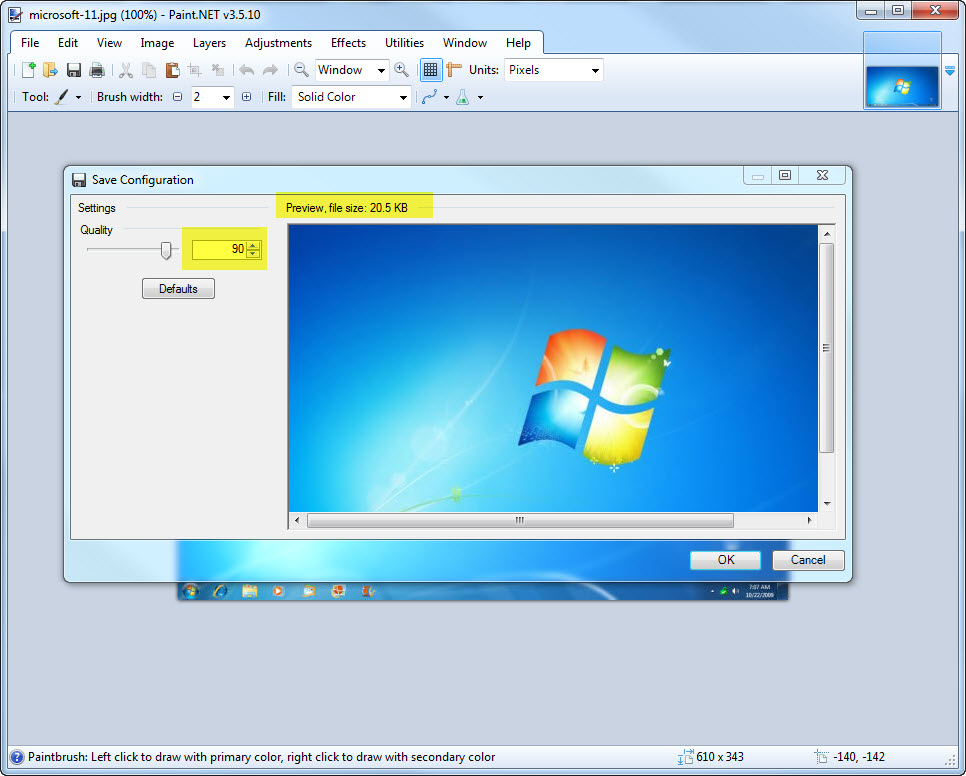Increase brush width with plus icon

point(246,97)
